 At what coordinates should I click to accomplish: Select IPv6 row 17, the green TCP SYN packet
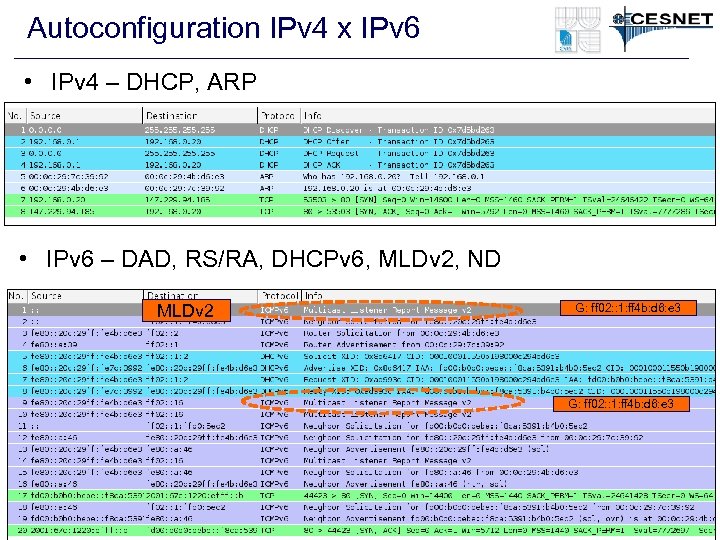(361, 496)
